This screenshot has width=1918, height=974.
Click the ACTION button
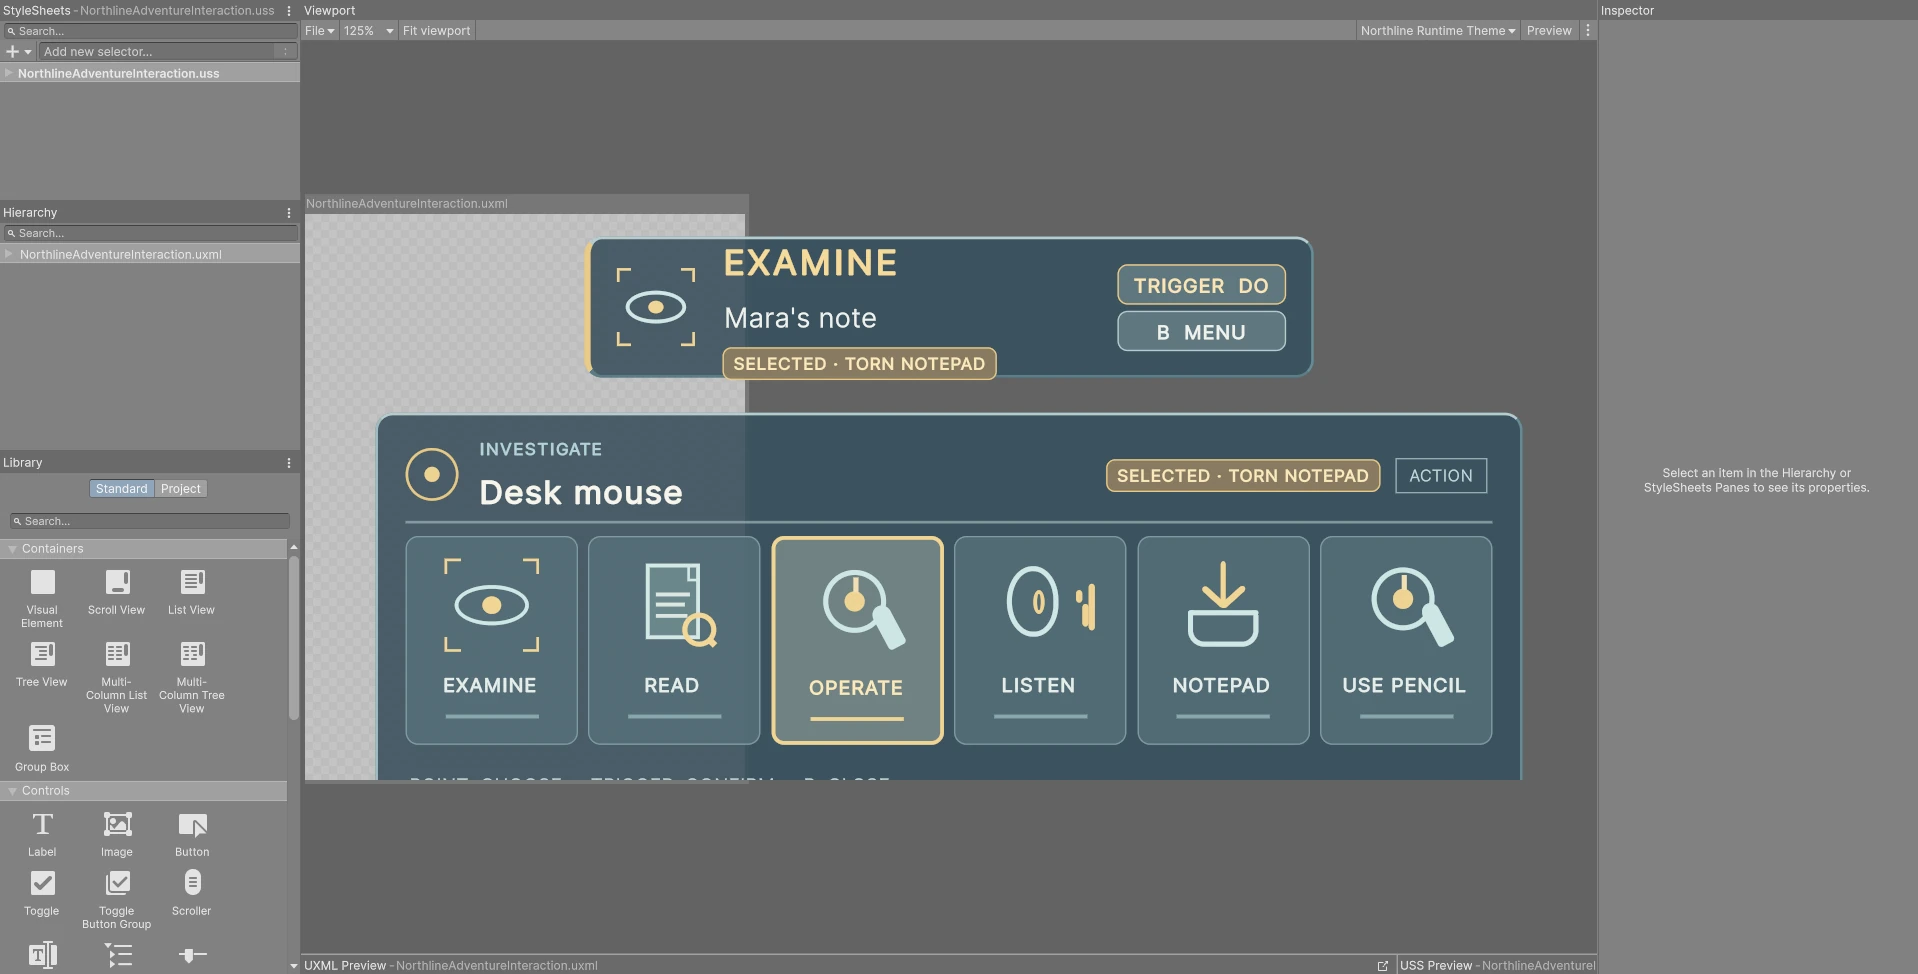pos(1441,476)
